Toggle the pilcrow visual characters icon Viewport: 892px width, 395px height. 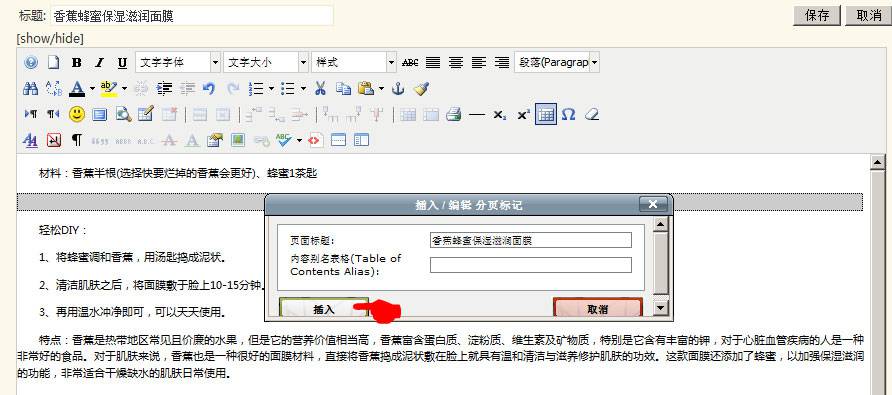[77, 140]
